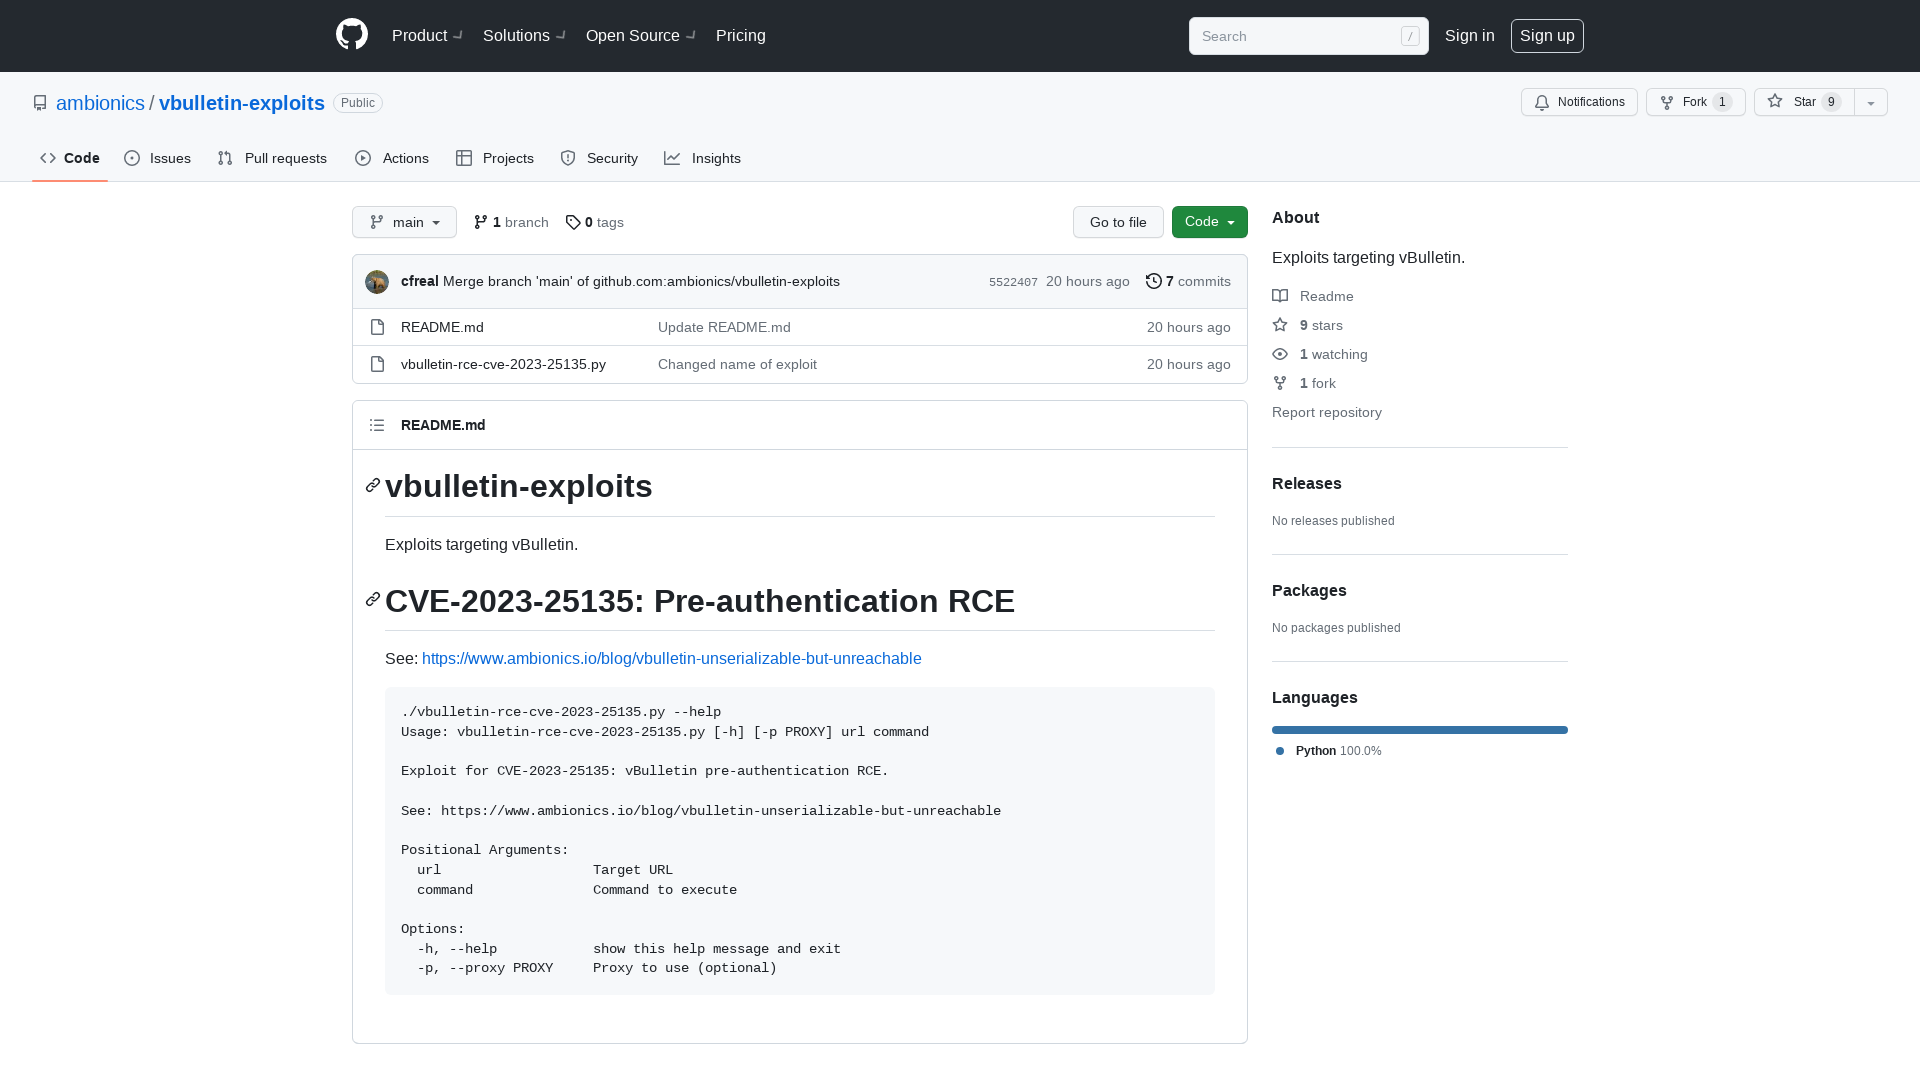
Task: Star the repository with the Star button
Action: click(x=1804, y=102)
